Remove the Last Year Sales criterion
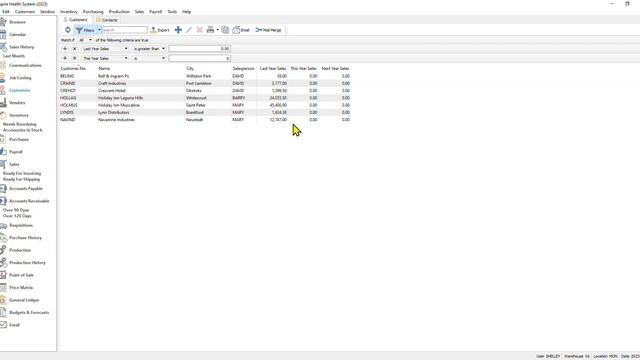This screenshot has height=360, width=640. point(74,49)
